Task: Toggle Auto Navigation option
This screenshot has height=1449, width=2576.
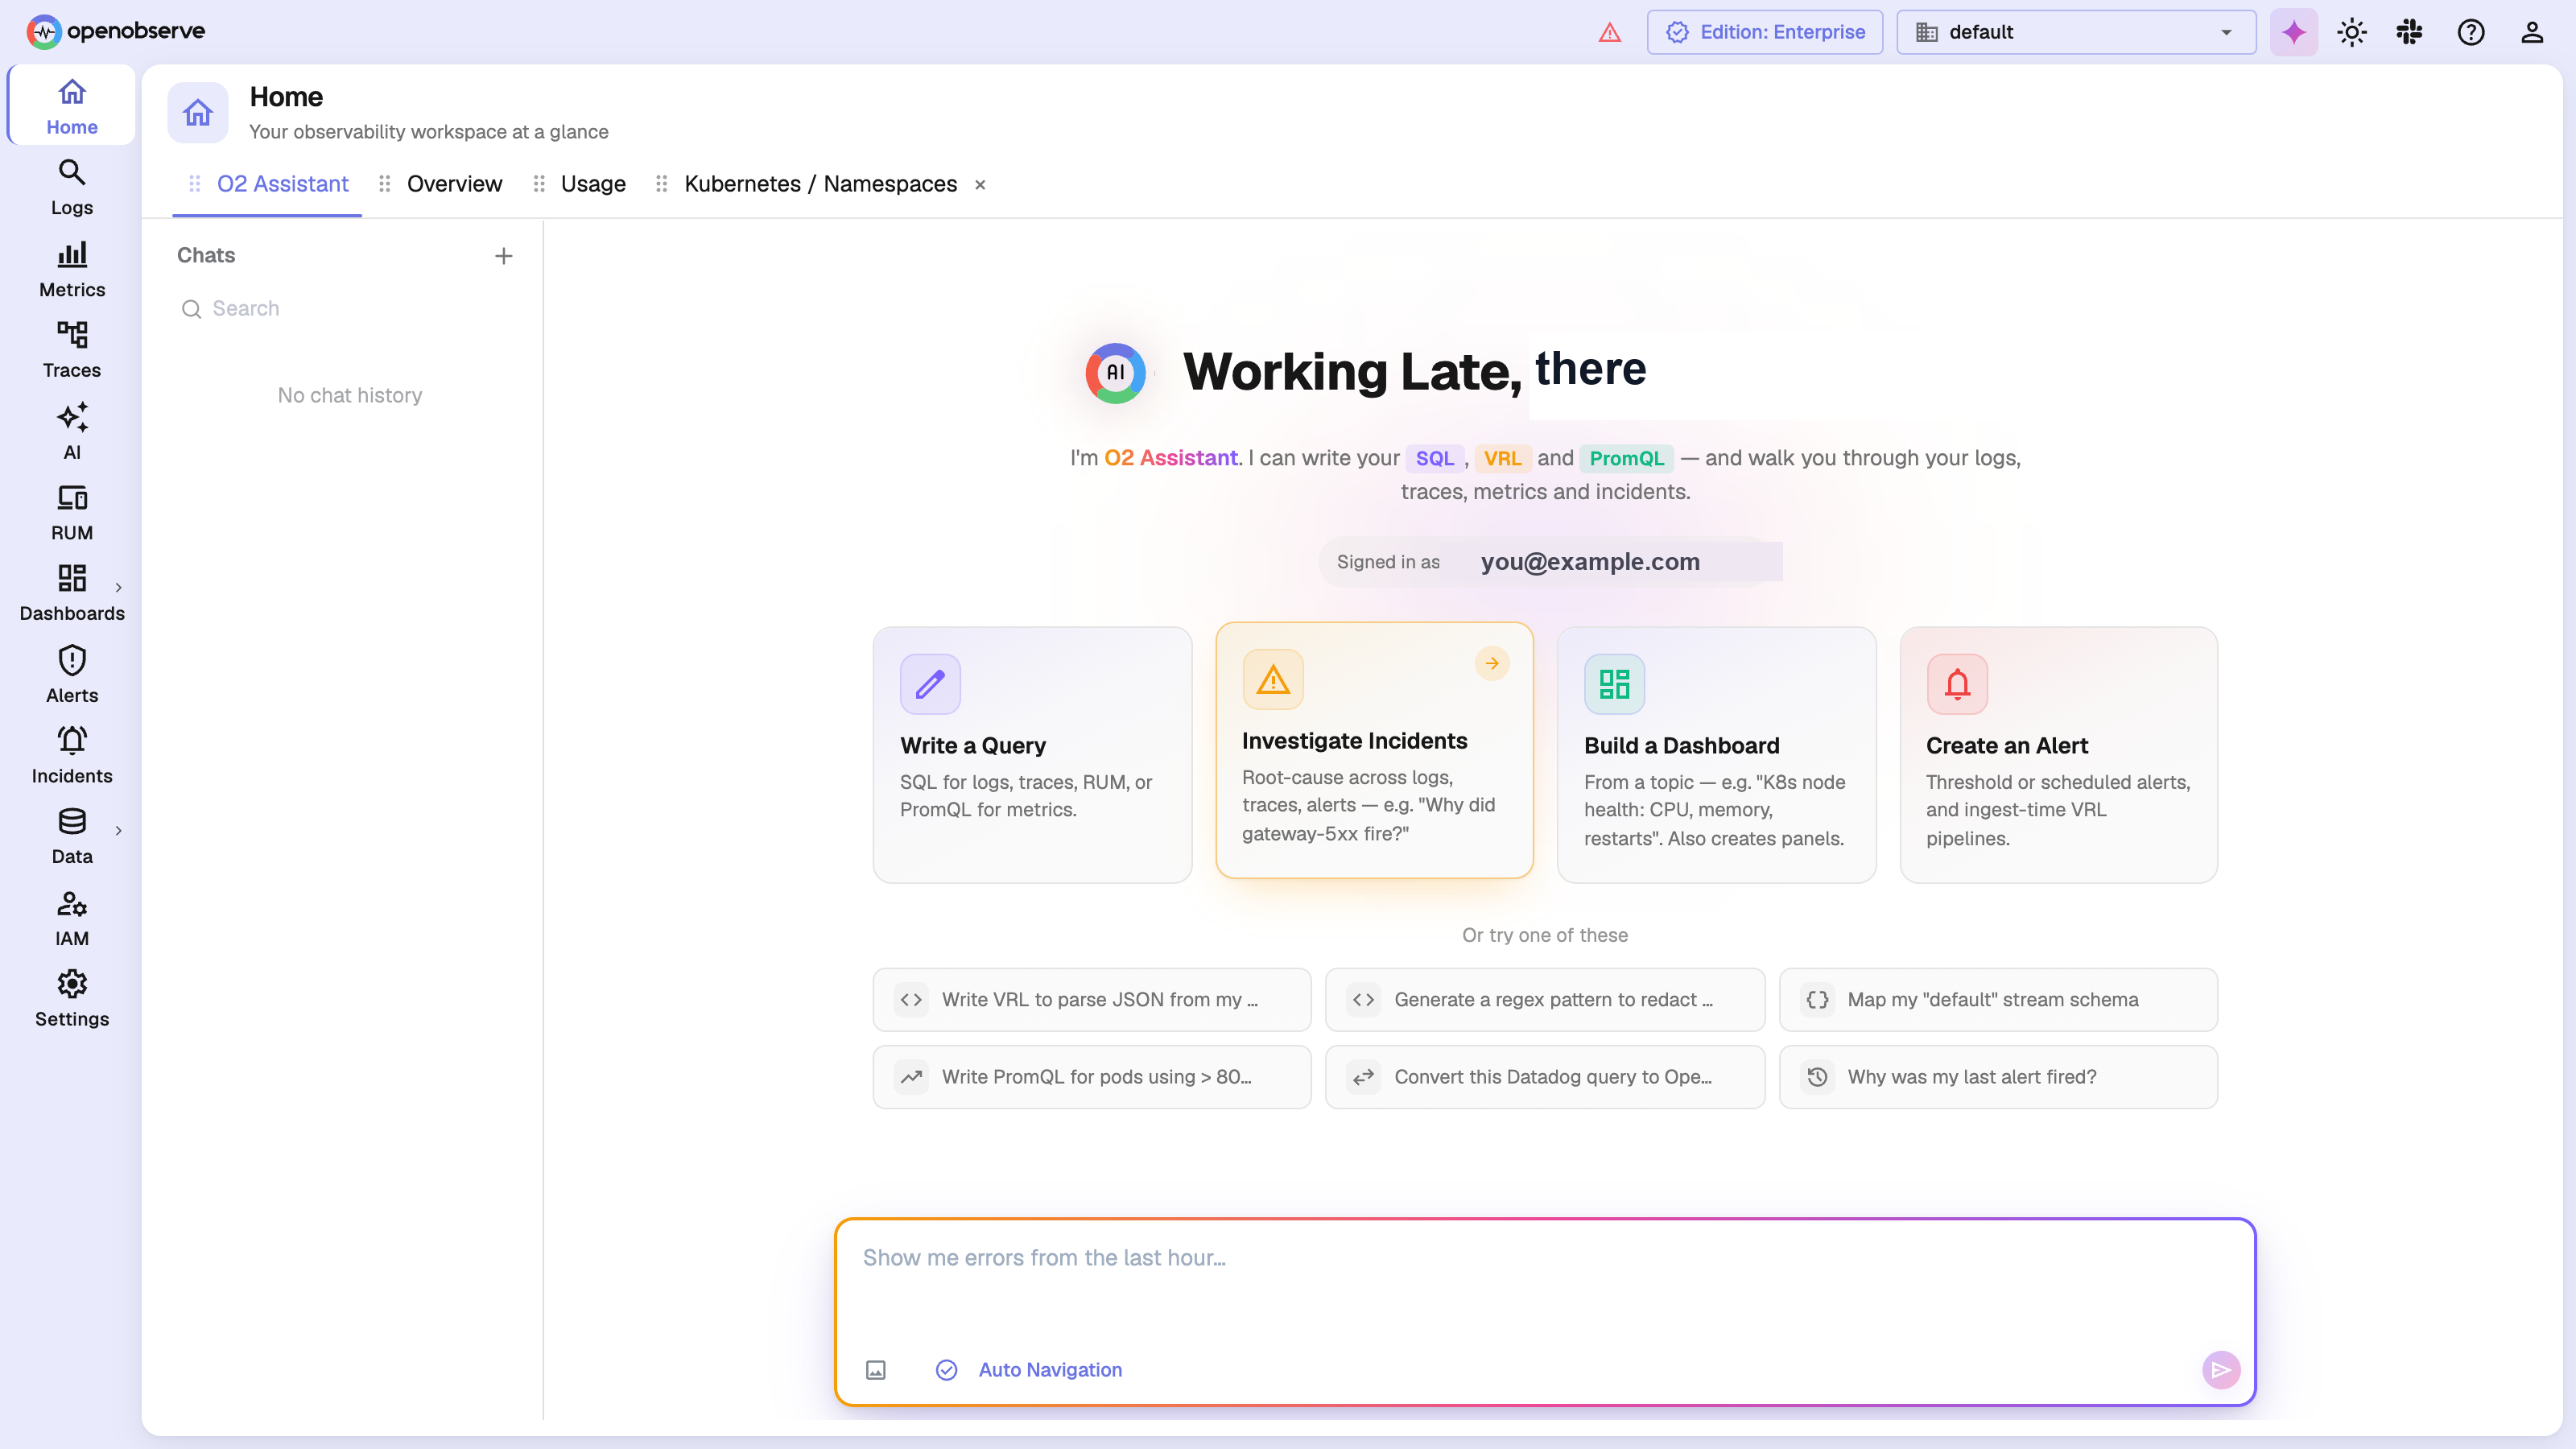Action: [x=1028, y=1370]
